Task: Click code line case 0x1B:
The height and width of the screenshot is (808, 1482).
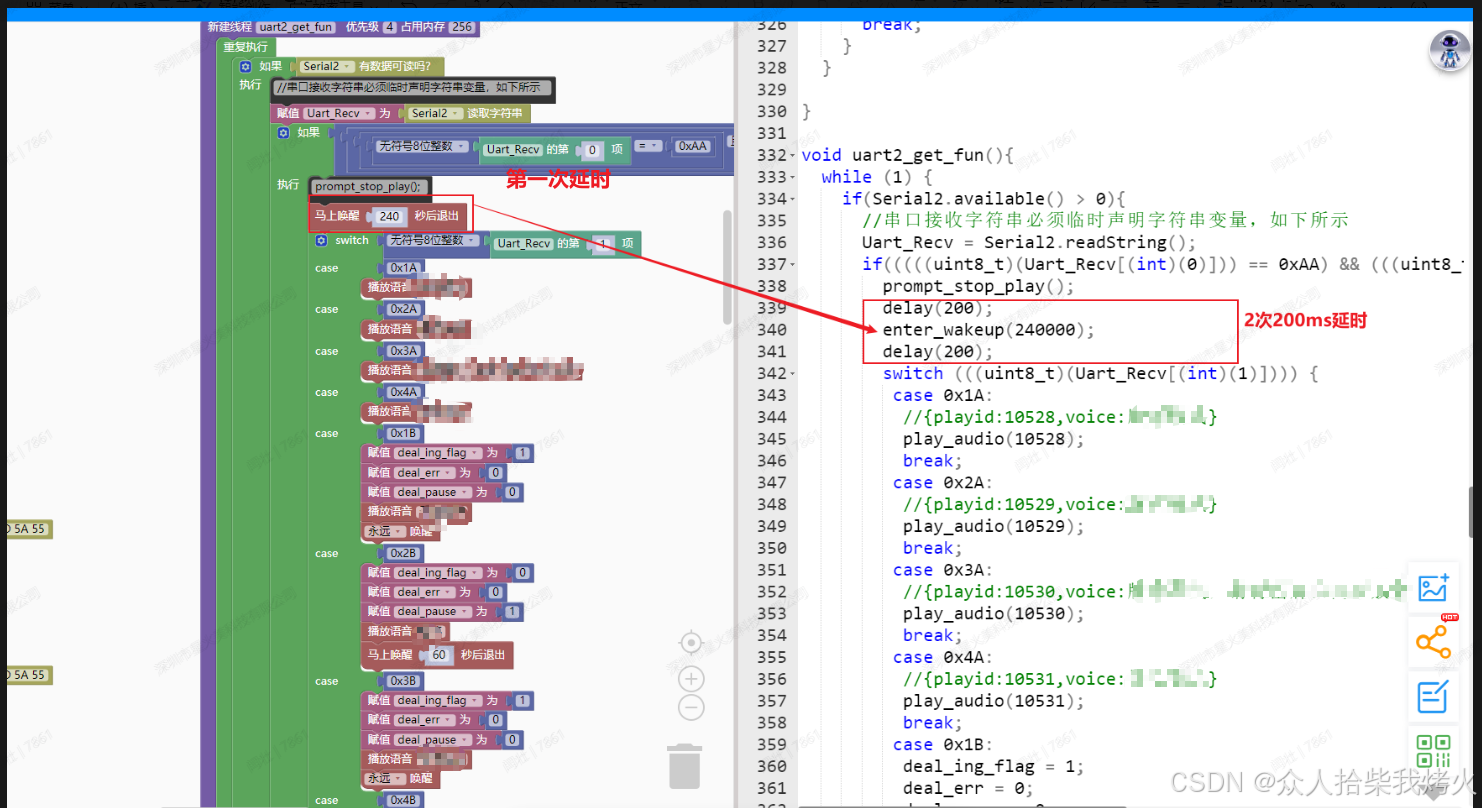Action: click(x=943, y=744)
